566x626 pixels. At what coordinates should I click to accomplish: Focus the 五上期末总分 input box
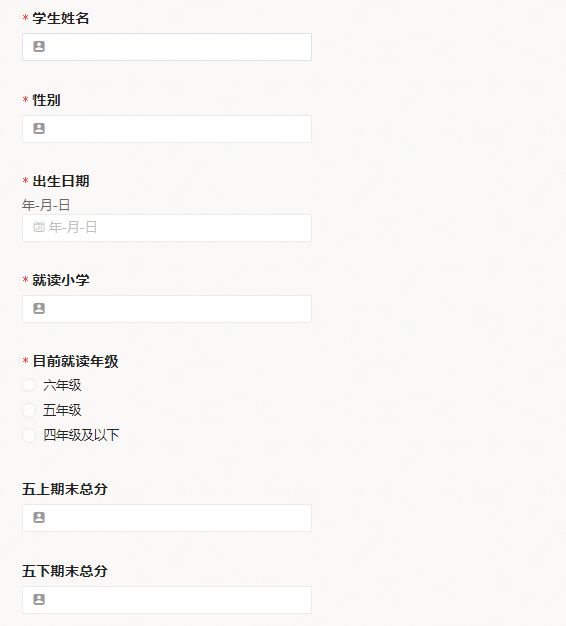click(167, 518)
